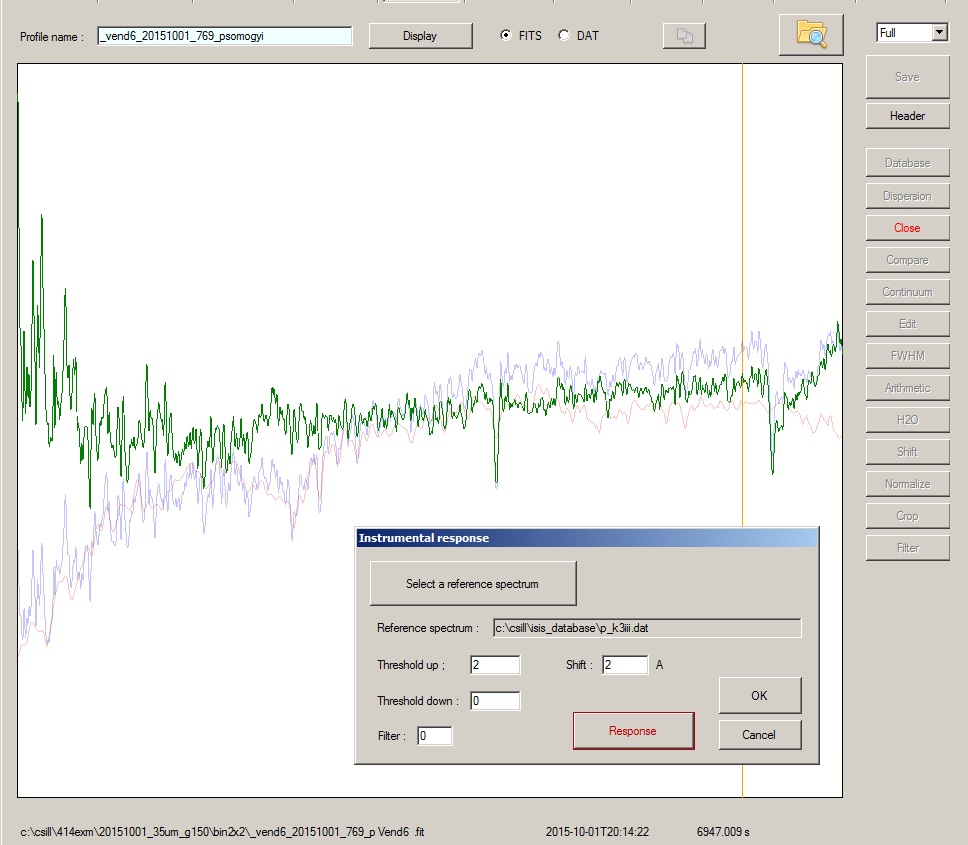Click the Shift value field
Screen dimensions: 968x845
tap(625, 665)
